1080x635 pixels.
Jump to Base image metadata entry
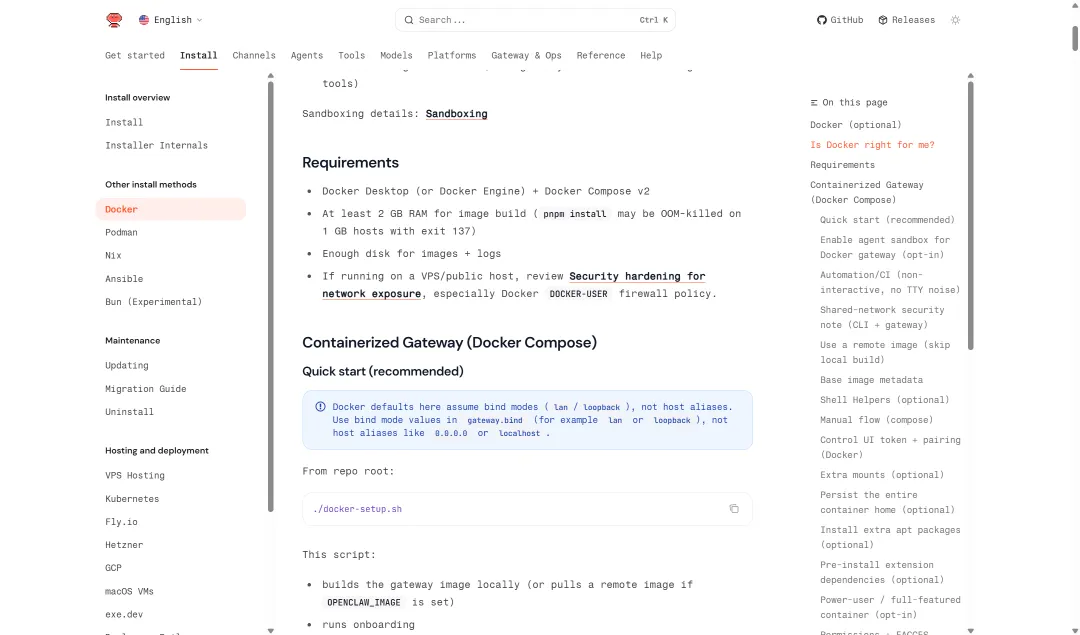tap(871, 380)
